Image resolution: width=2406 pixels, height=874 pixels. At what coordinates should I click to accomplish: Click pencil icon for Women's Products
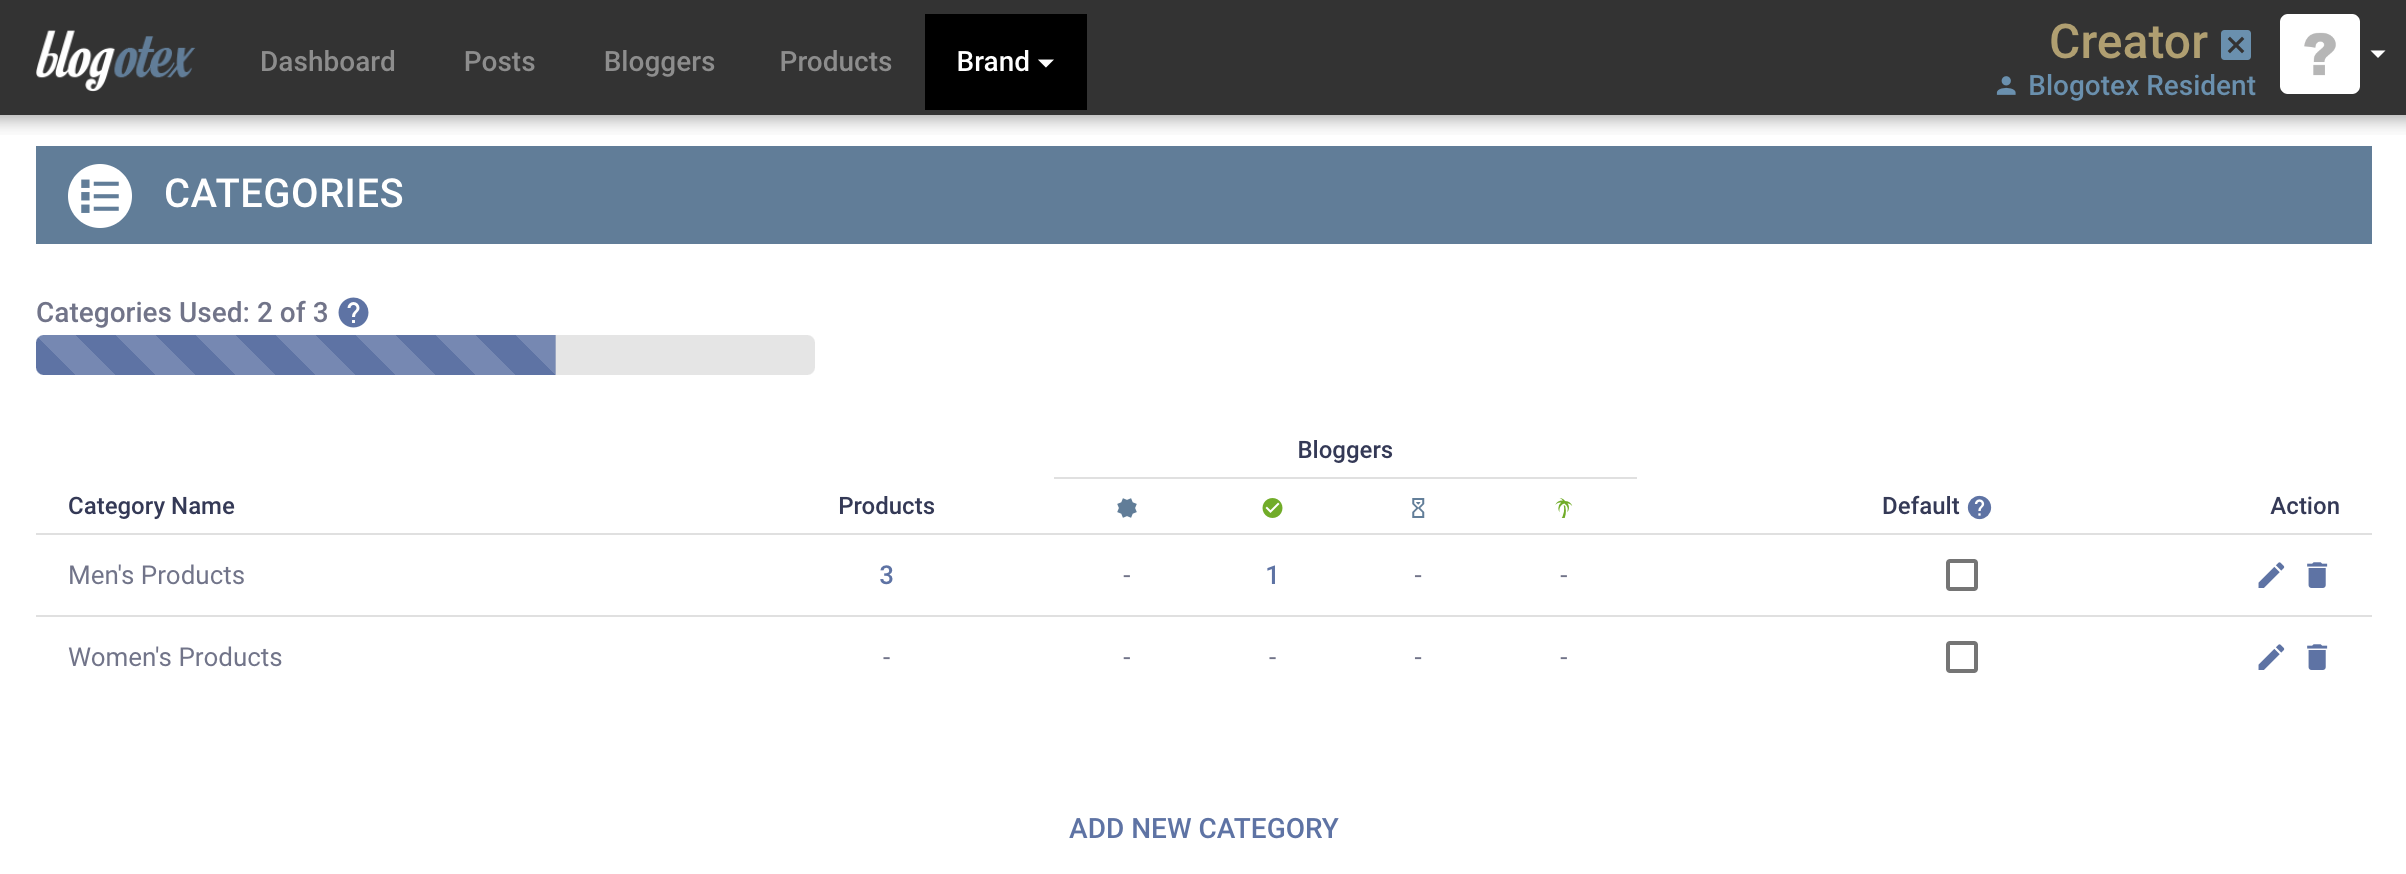coord(2270,657)
